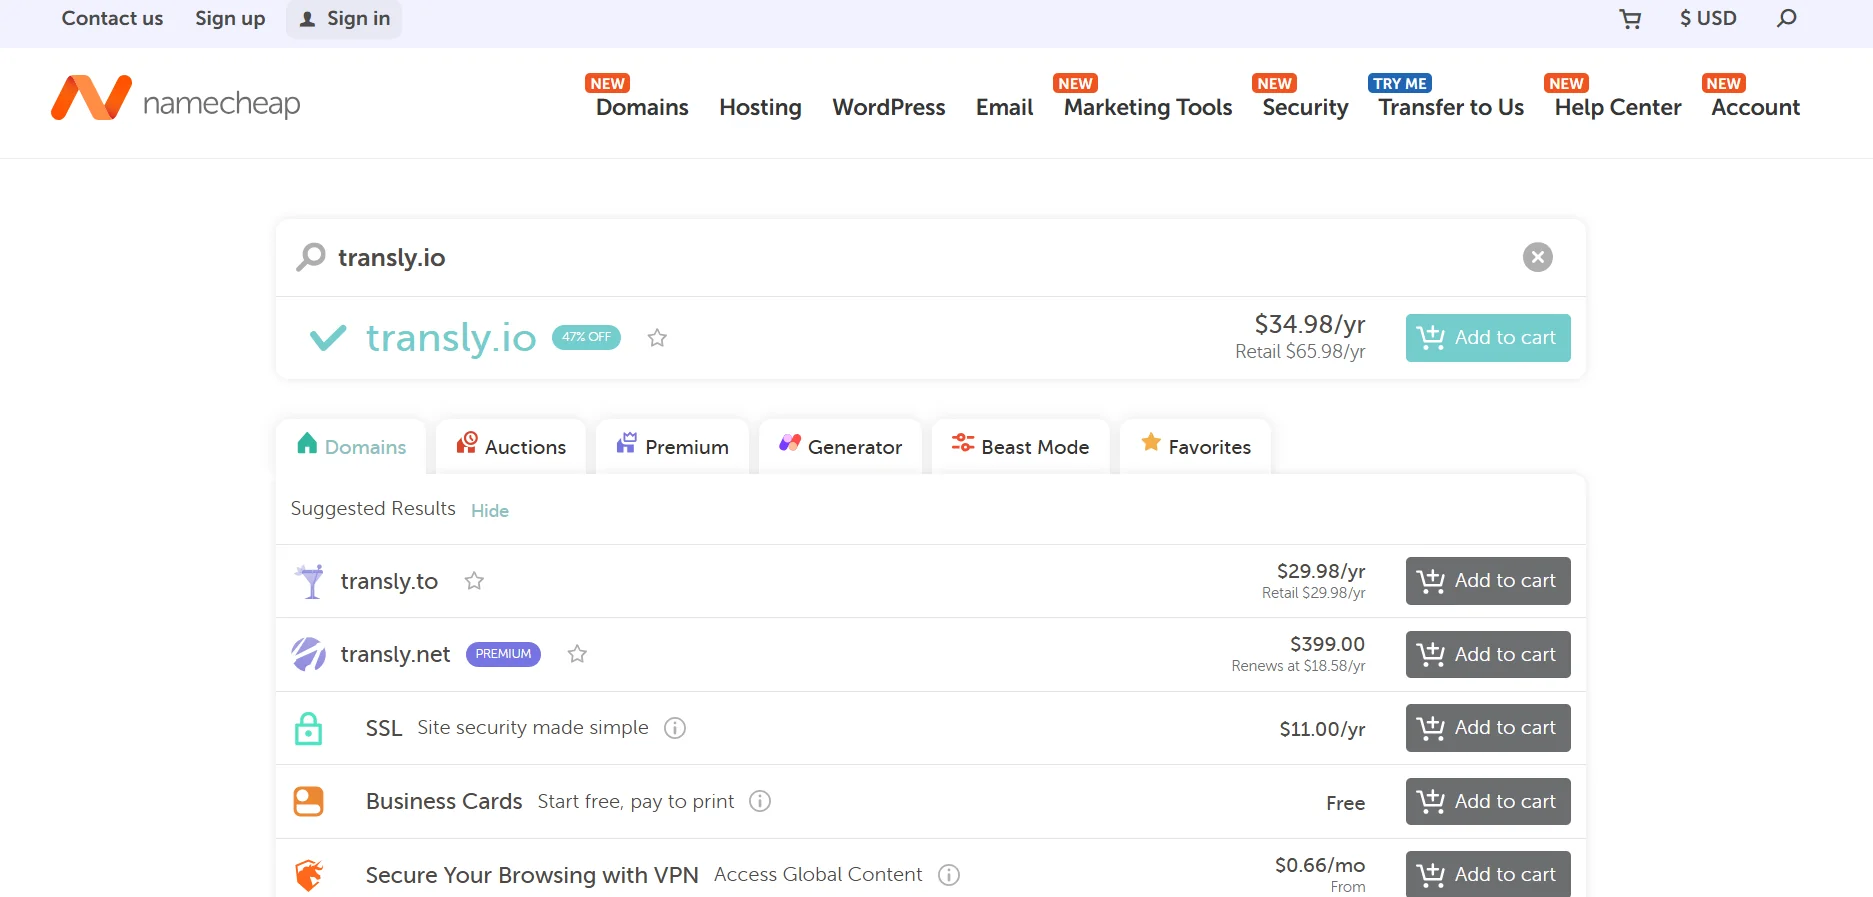Open the Security navigation menu
The width and height of the screenshot is (1873, 897).
[1305, 107]
